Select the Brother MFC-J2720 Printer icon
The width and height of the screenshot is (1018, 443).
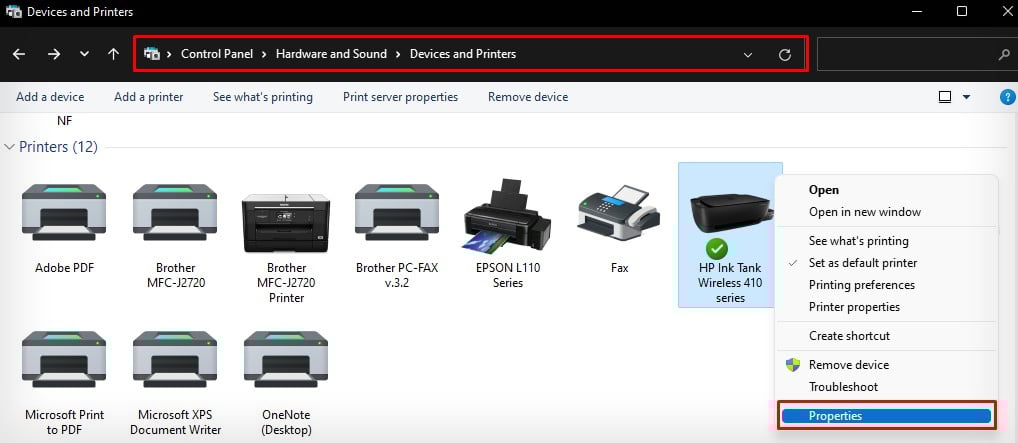286,223
